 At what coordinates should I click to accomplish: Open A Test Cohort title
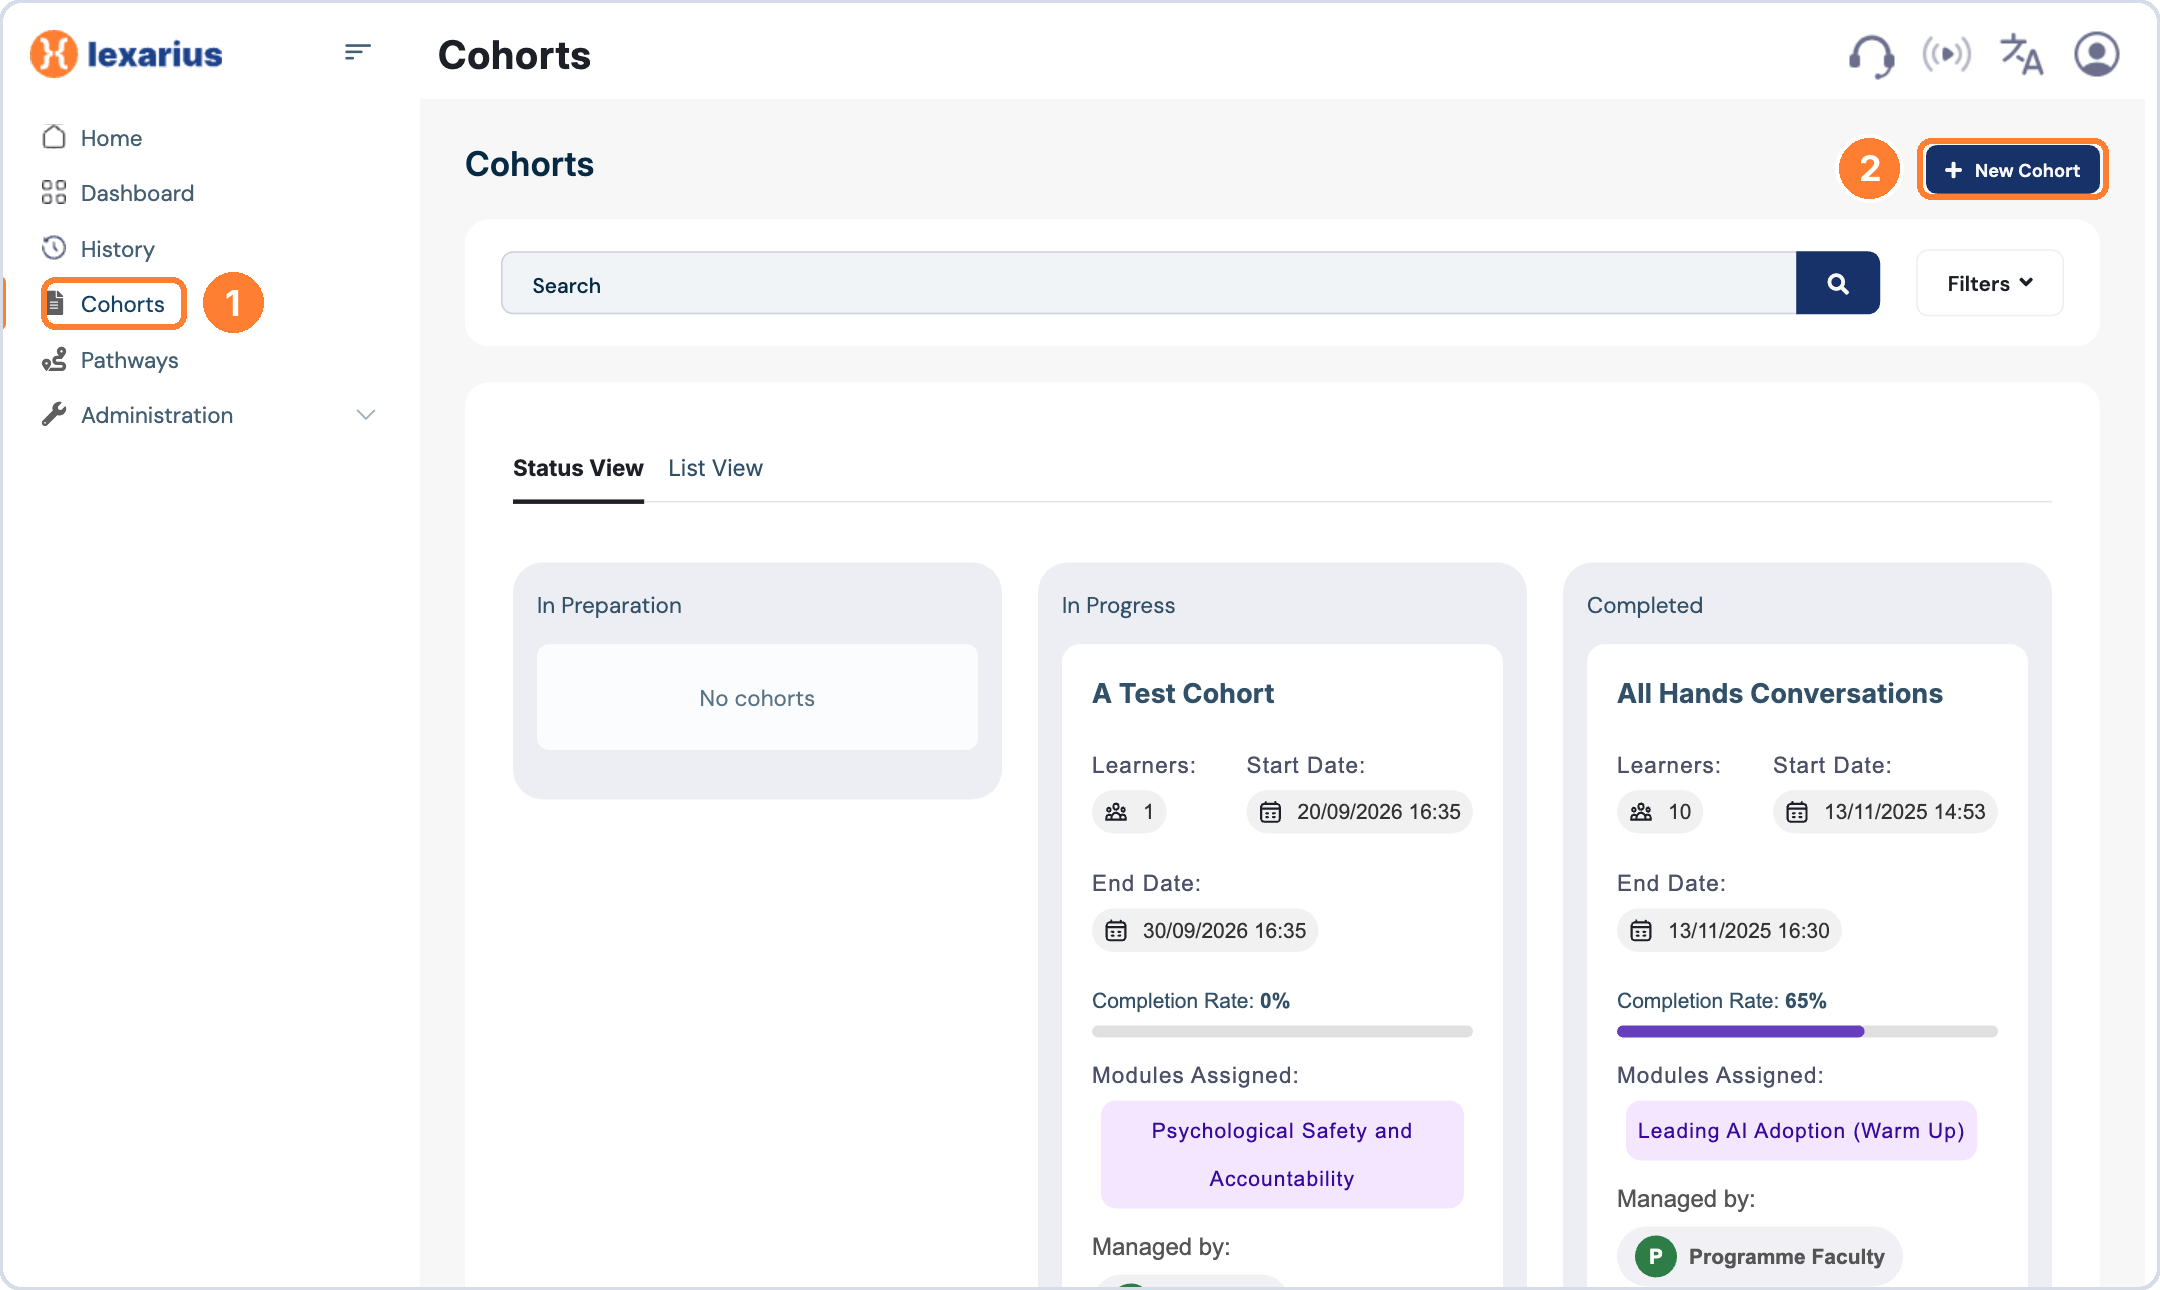1183,693
